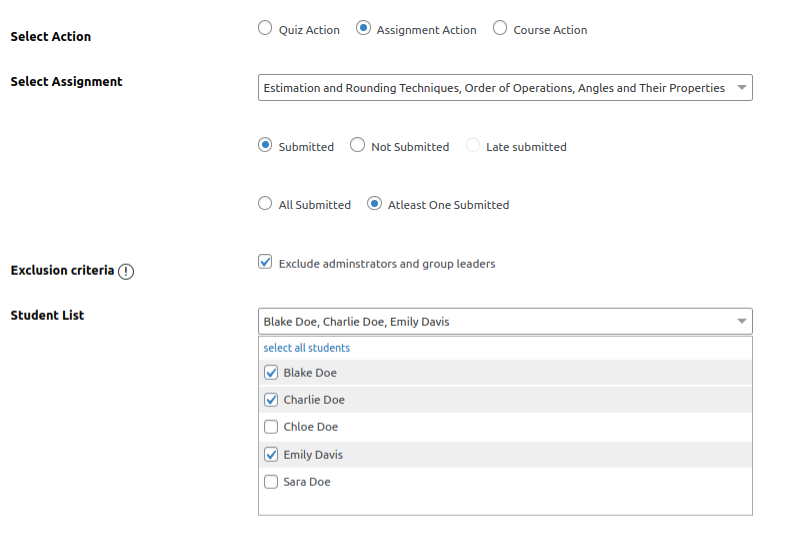Screen dimensions: 786x555
Task: Collapse the Student List dropdown arrow
Action: pos(741,321)
